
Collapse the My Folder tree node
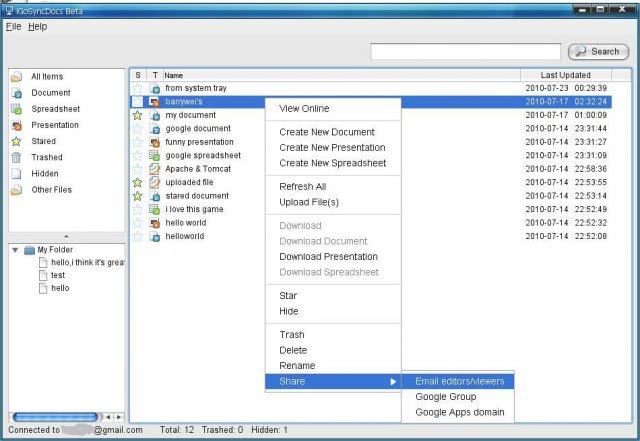click(15, 250)
